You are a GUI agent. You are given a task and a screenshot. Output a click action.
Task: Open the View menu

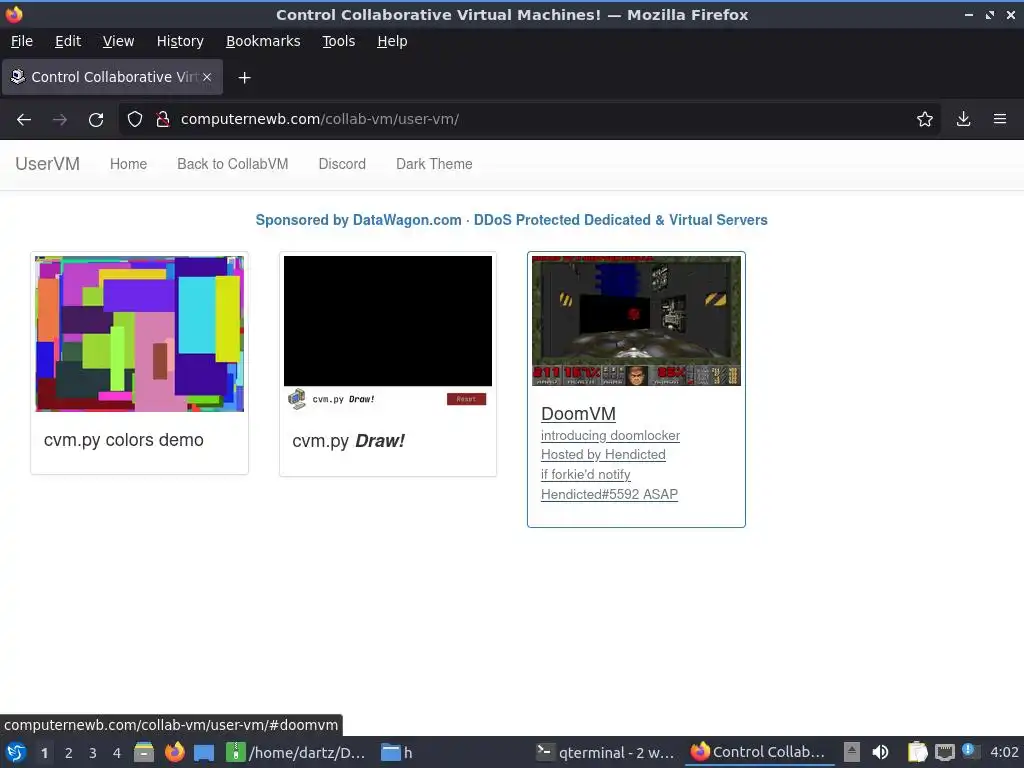click(x=118, y=41)
